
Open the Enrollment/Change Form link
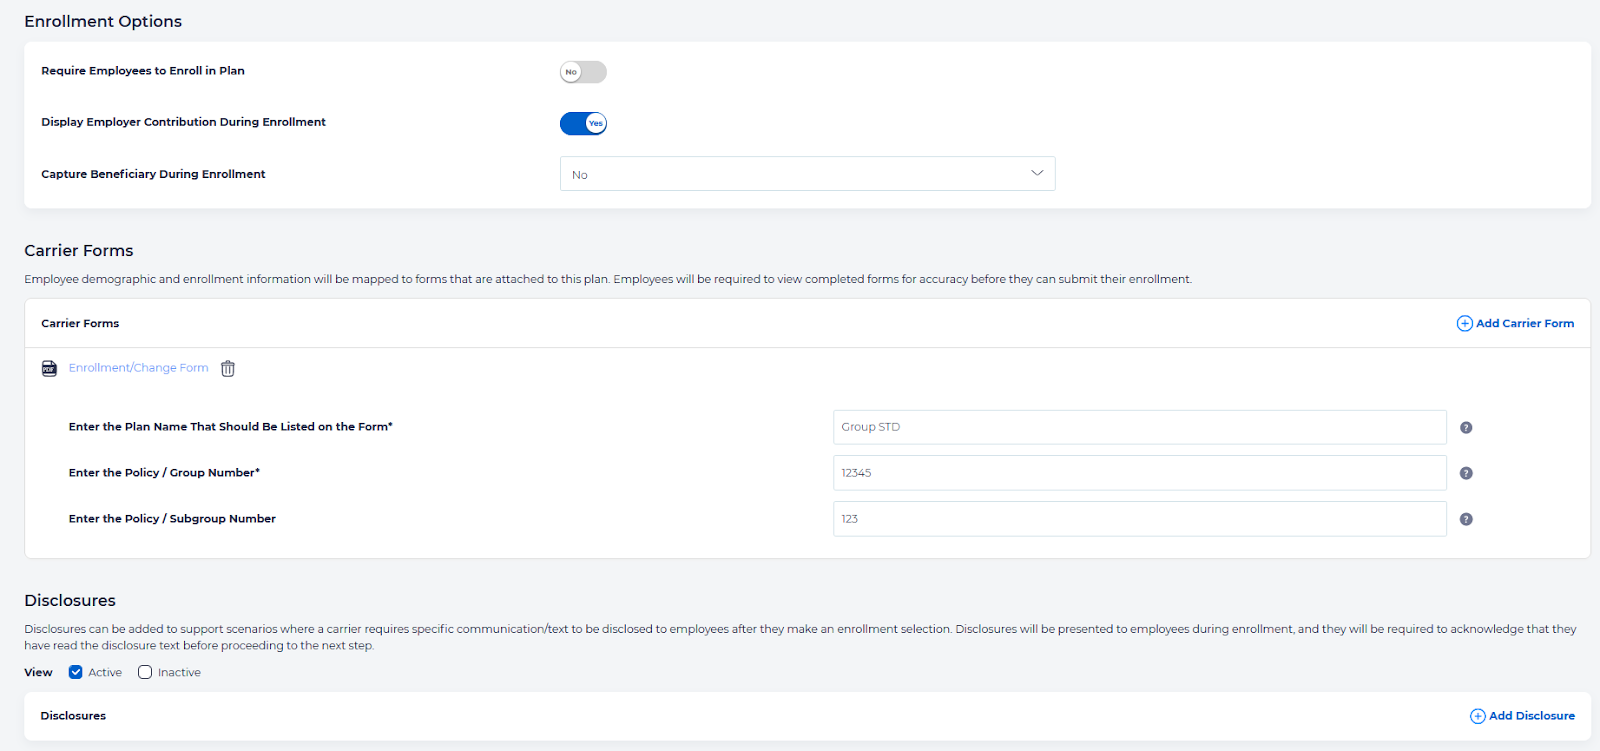coord(138,368)
